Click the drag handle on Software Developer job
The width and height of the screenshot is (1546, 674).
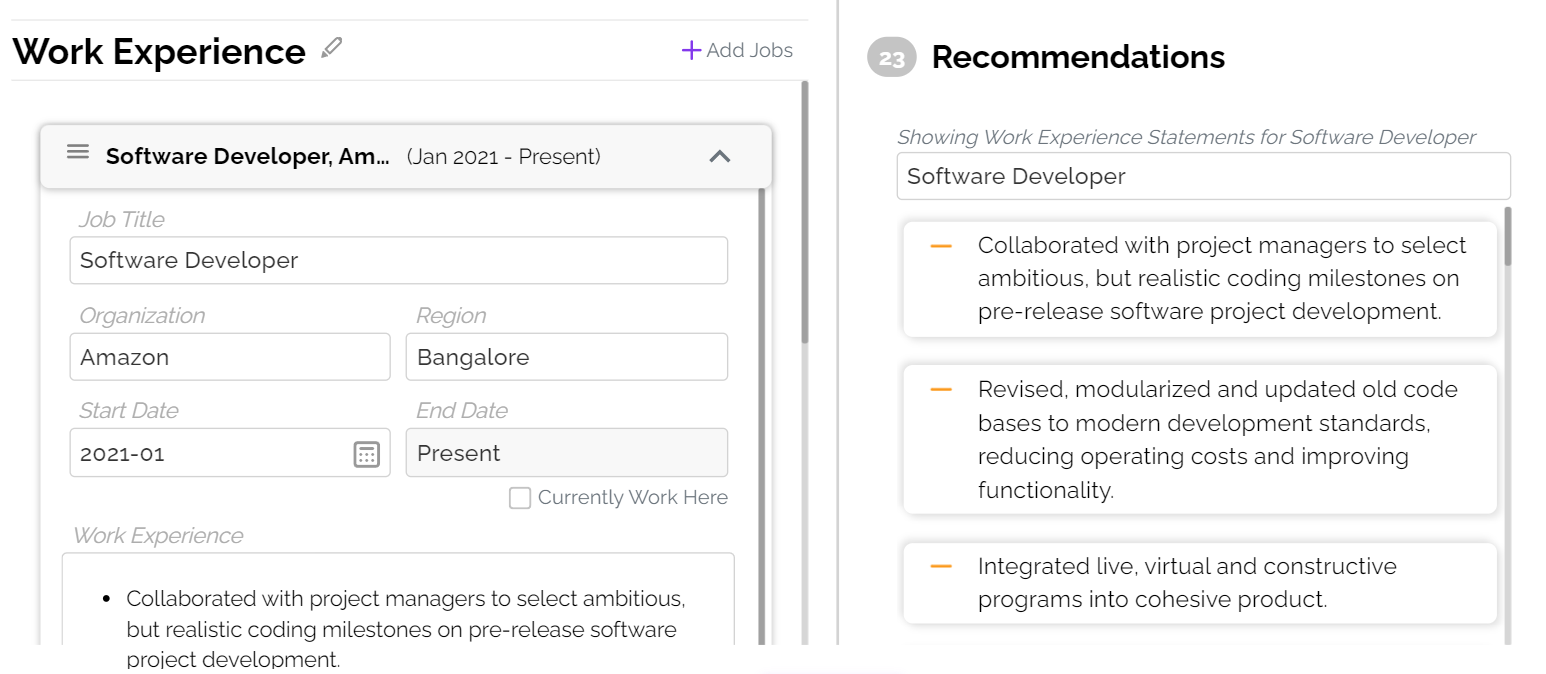tap(78, 152)
